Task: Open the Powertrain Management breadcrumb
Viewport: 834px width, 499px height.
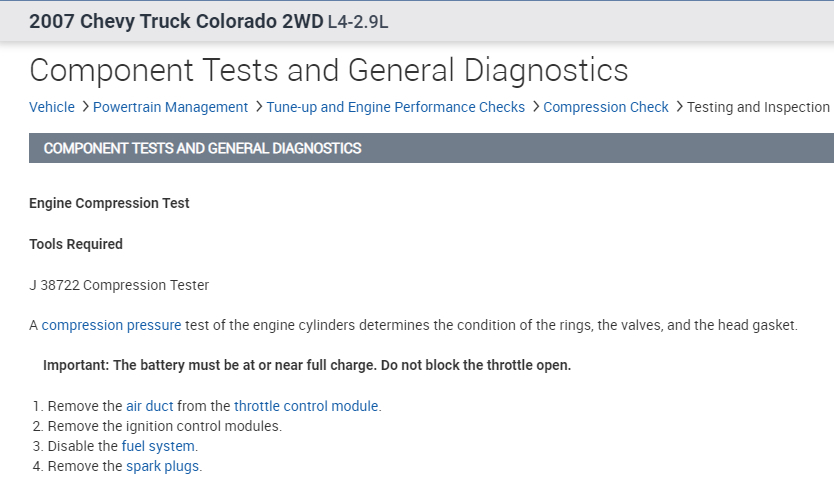Action: coord(170,107)
